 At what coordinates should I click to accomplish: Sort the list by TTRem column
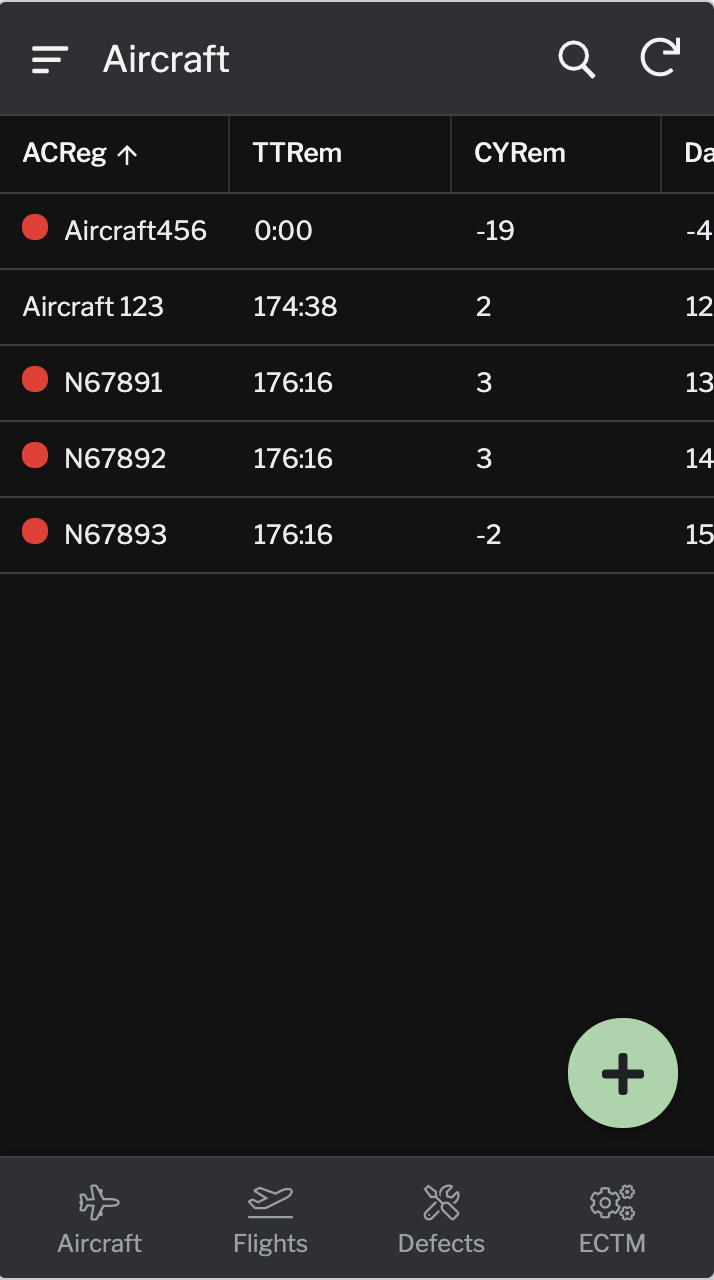pos(297,154)
